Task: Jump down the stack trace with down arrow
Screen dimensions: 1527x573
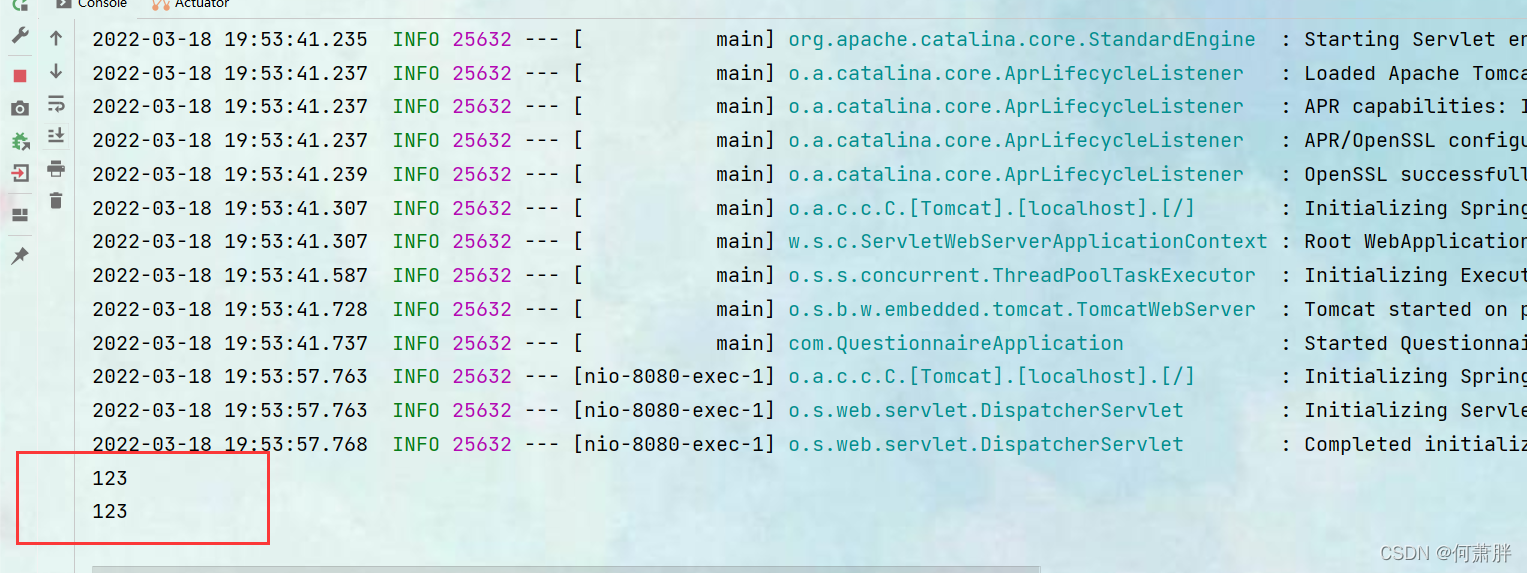Action: click(56, 71)
